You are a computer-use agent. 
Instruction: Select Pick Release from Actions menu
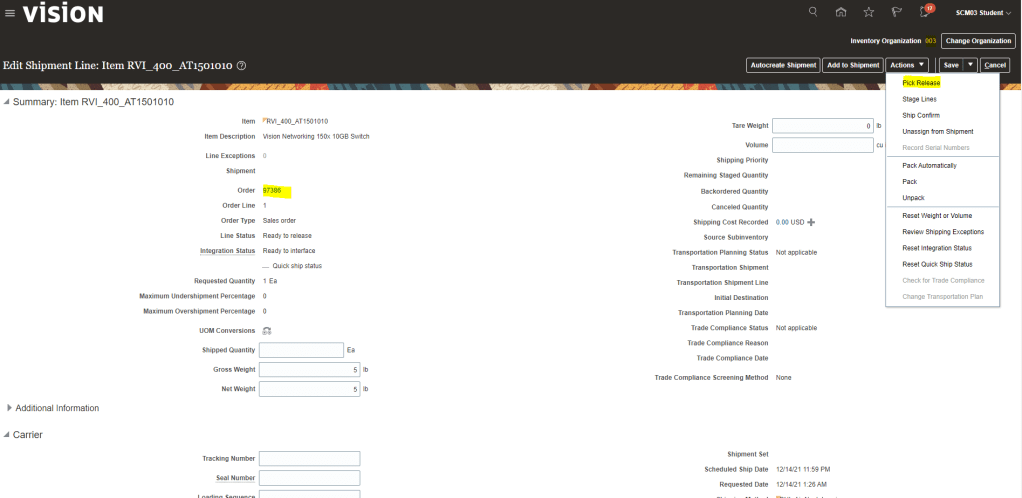[921, 83]
